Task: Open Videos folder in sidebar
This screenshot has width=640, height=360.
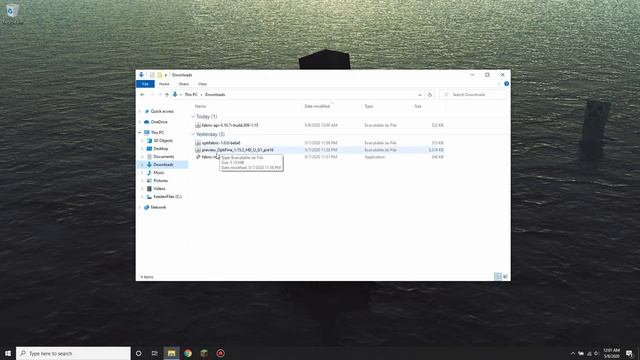Action: (x=159, y=189)
